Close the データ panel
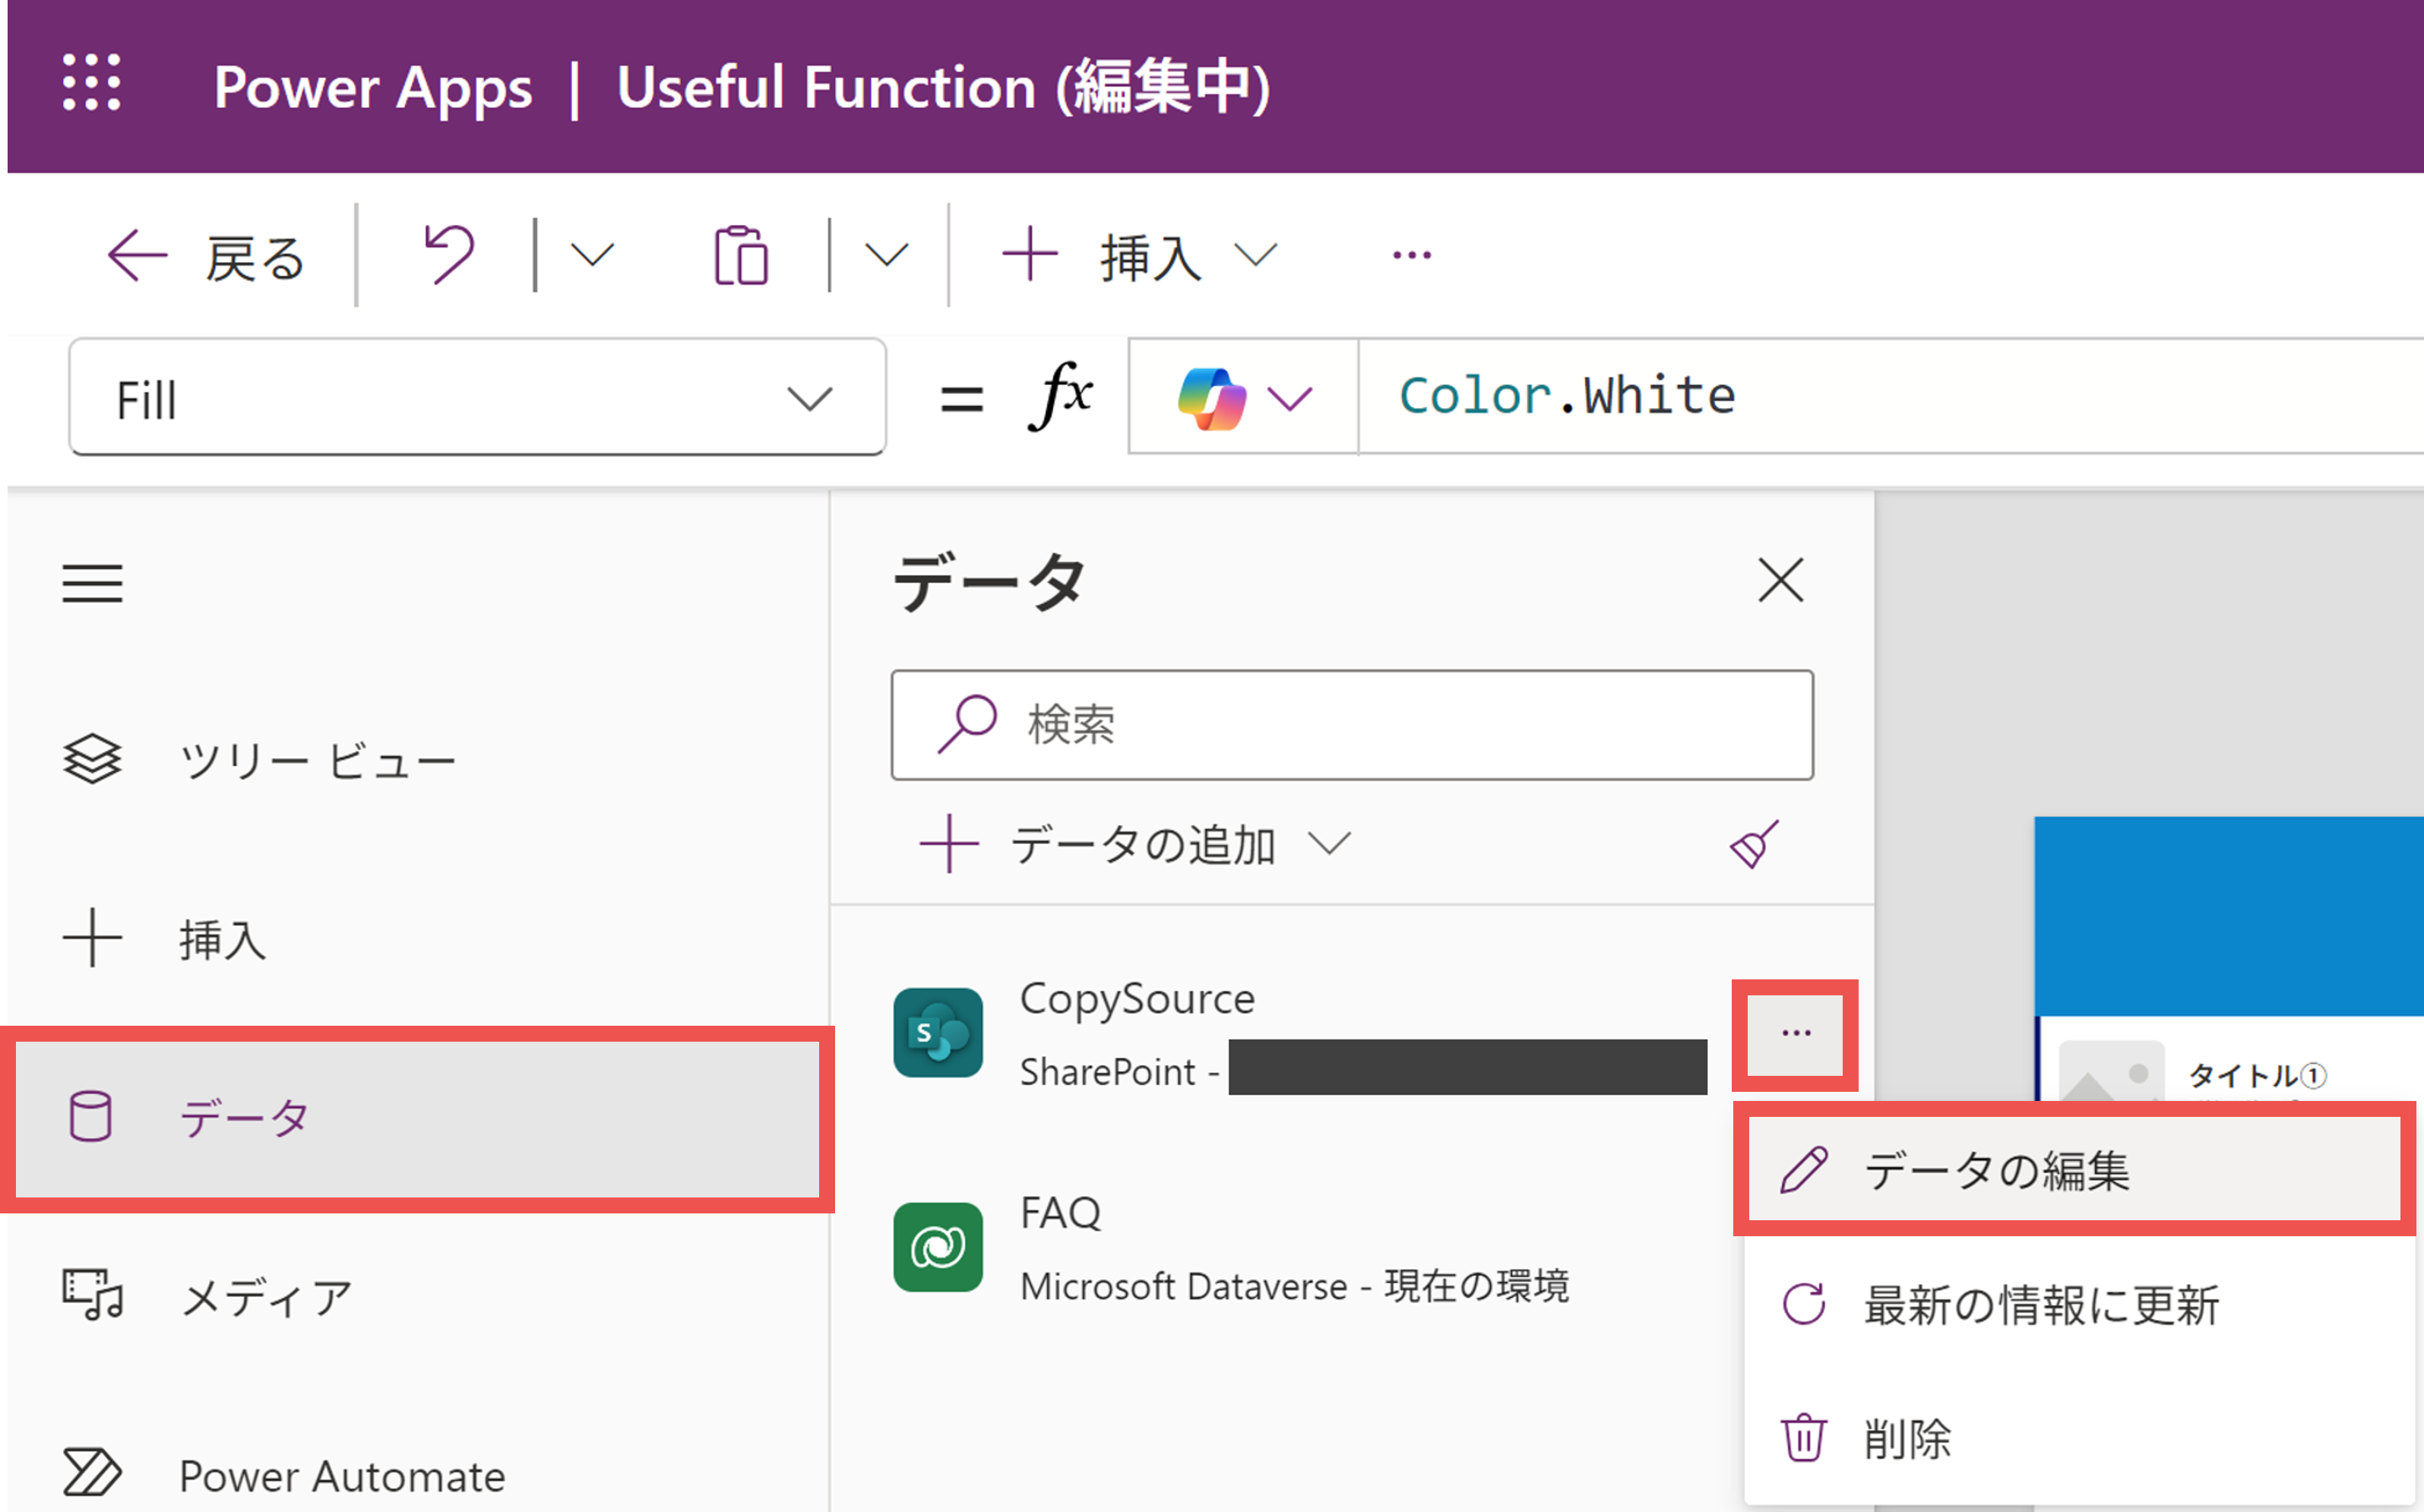Image resolution: width=2424 pixels, height=1512 pixels. 1781,580
